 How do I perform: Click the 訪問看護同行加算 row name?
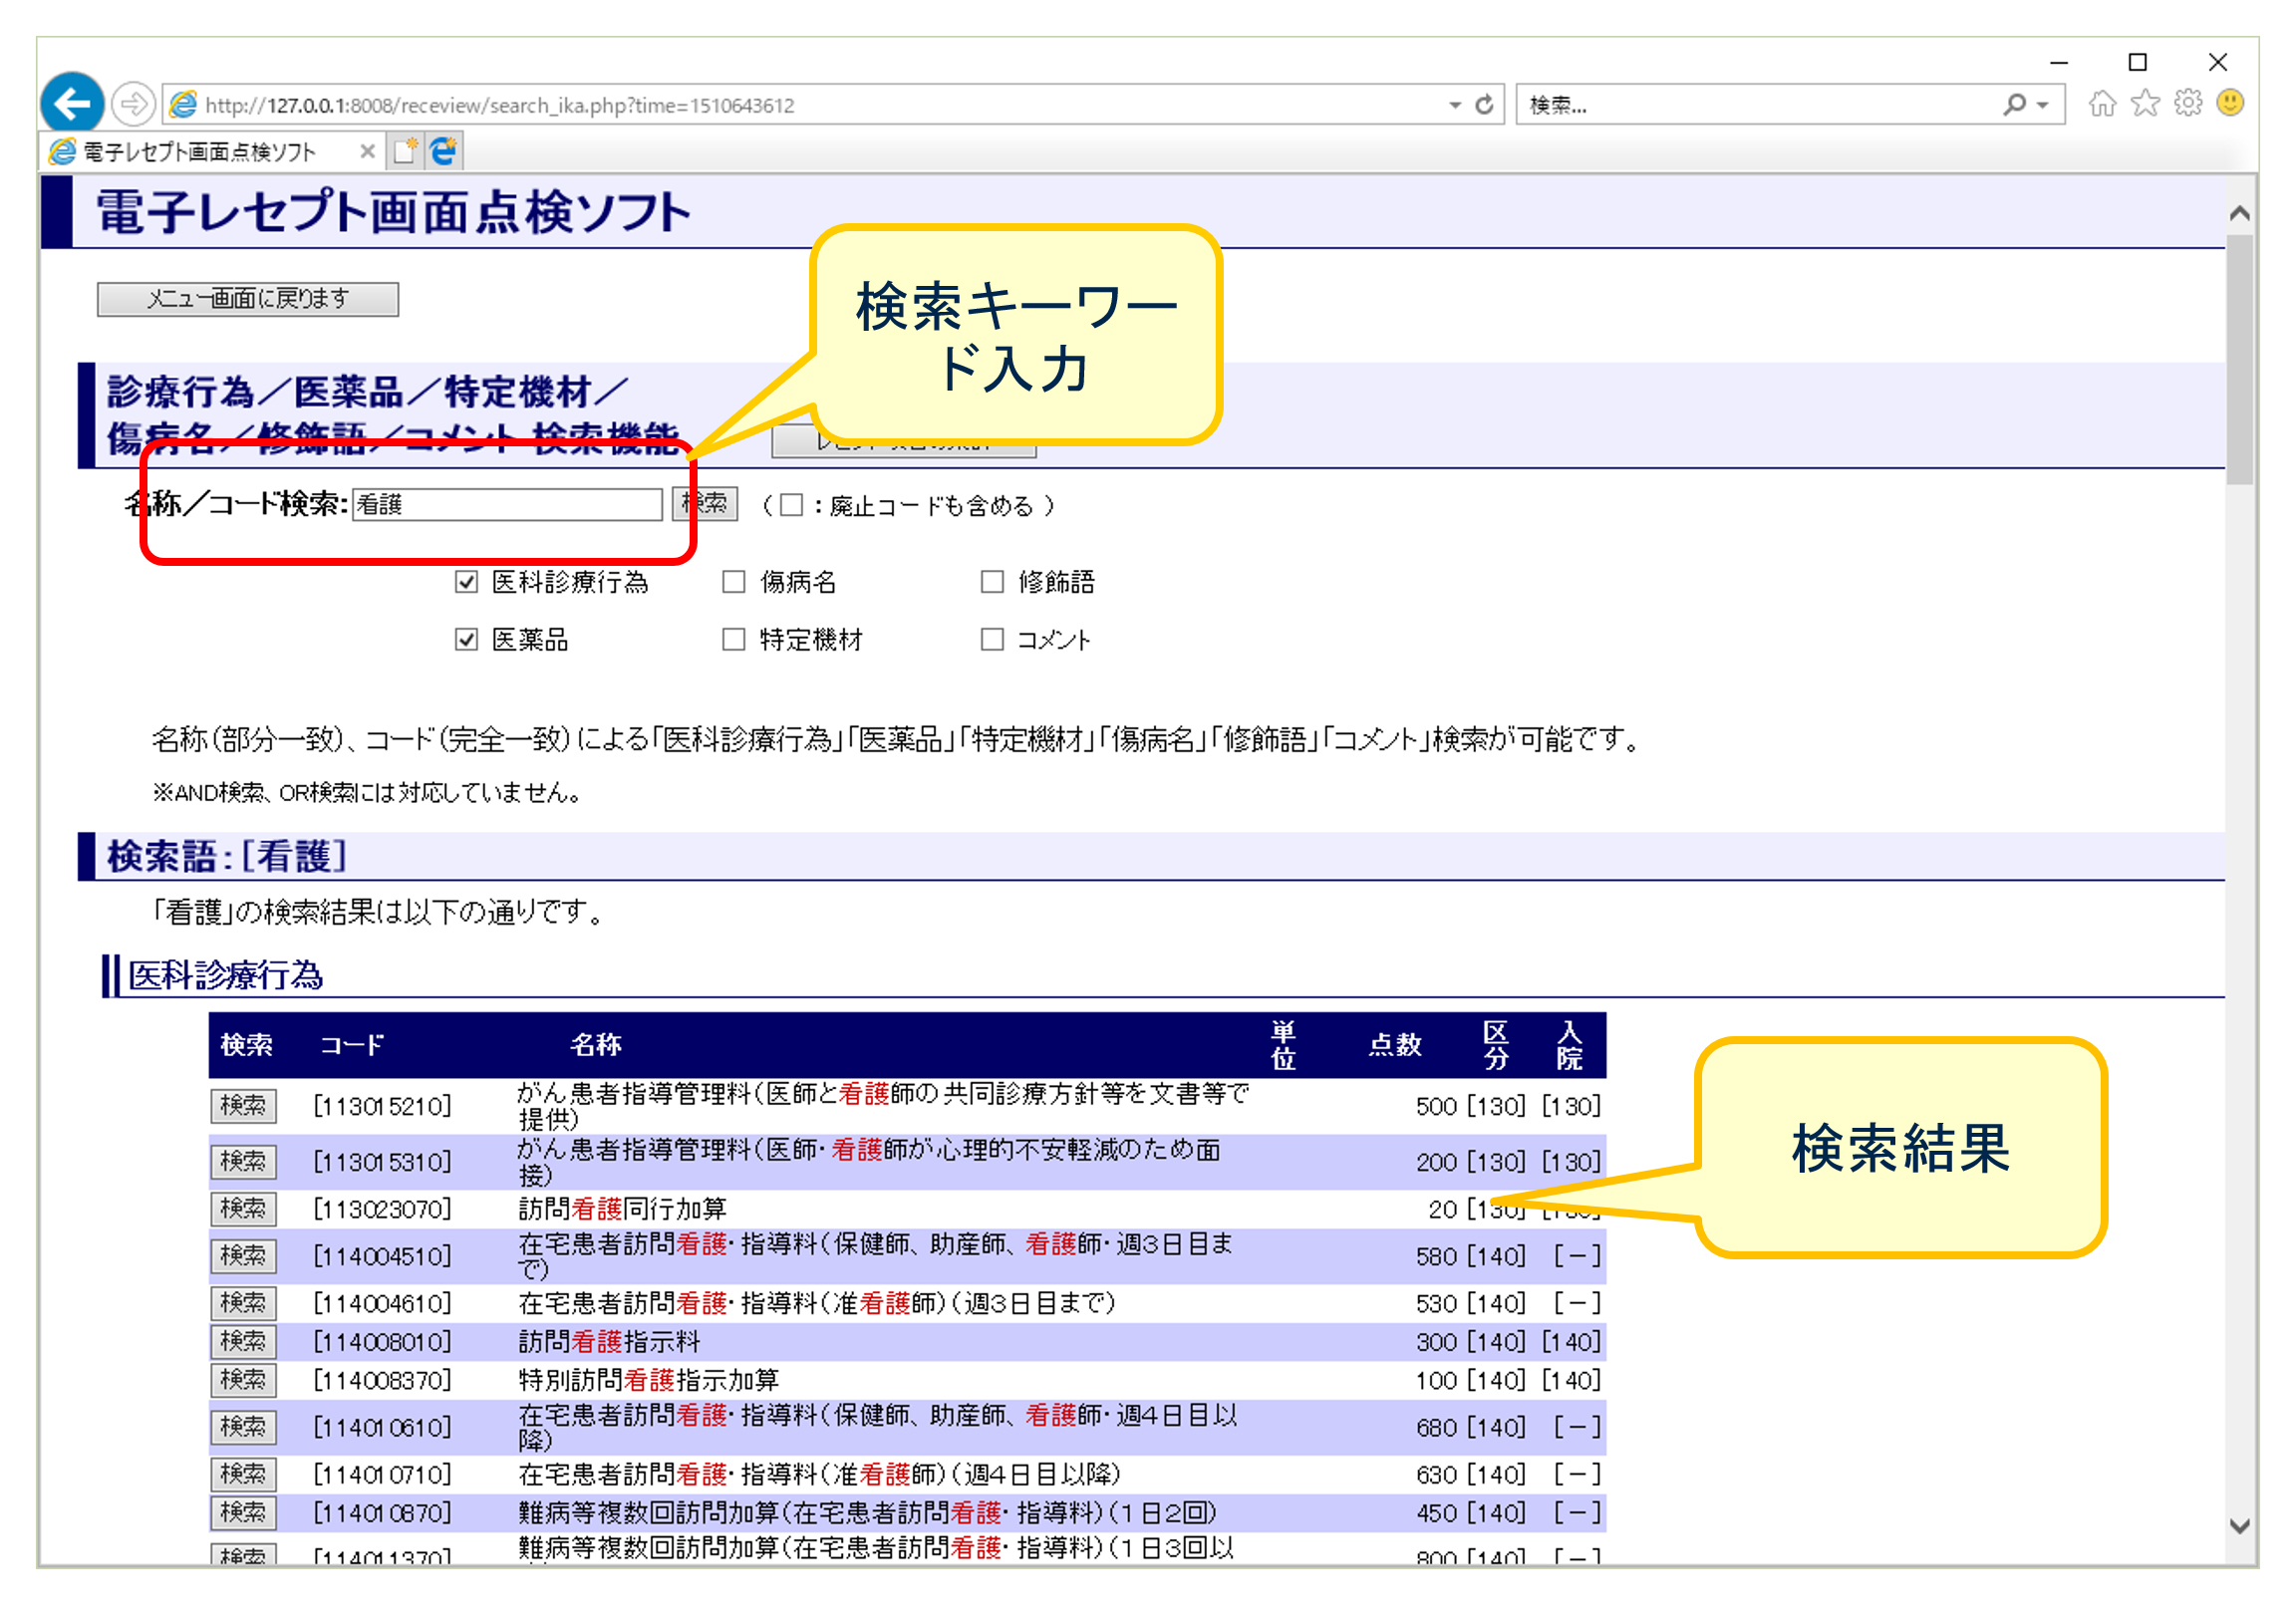[622, 1209]
